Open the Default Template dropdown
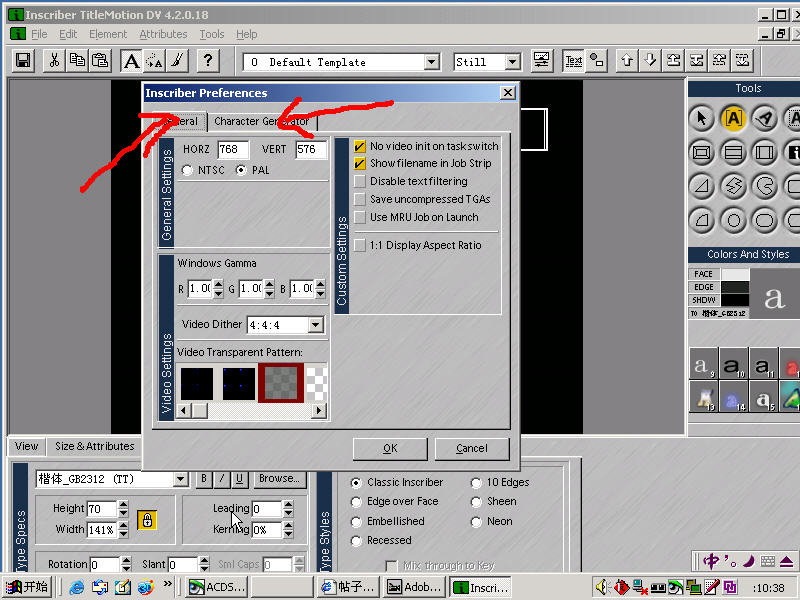This screenshot has width=800, height=600. (x=432, y=62)
